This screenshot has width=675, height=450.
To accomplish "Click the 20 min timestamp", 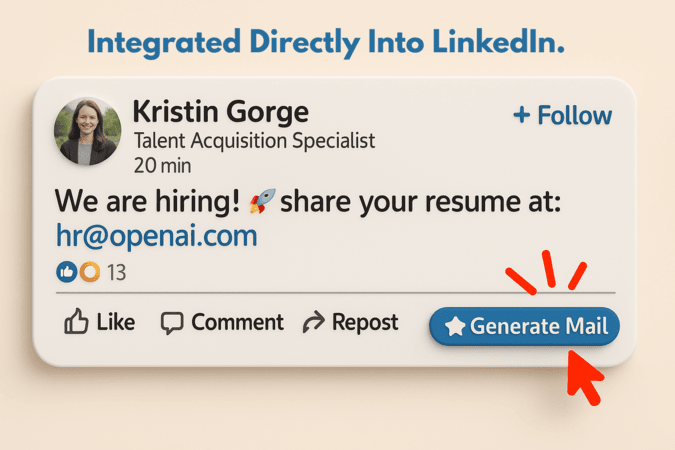I will click(x=162, y=166).
